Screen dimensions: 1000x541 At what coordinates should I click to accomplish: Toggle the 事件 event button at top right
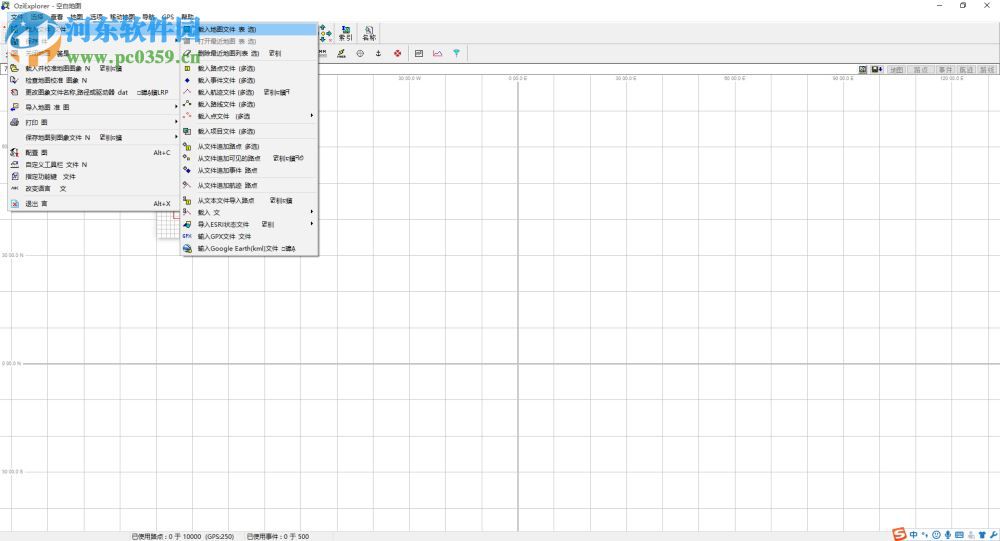pyautogui.click(x=945, y=70)
